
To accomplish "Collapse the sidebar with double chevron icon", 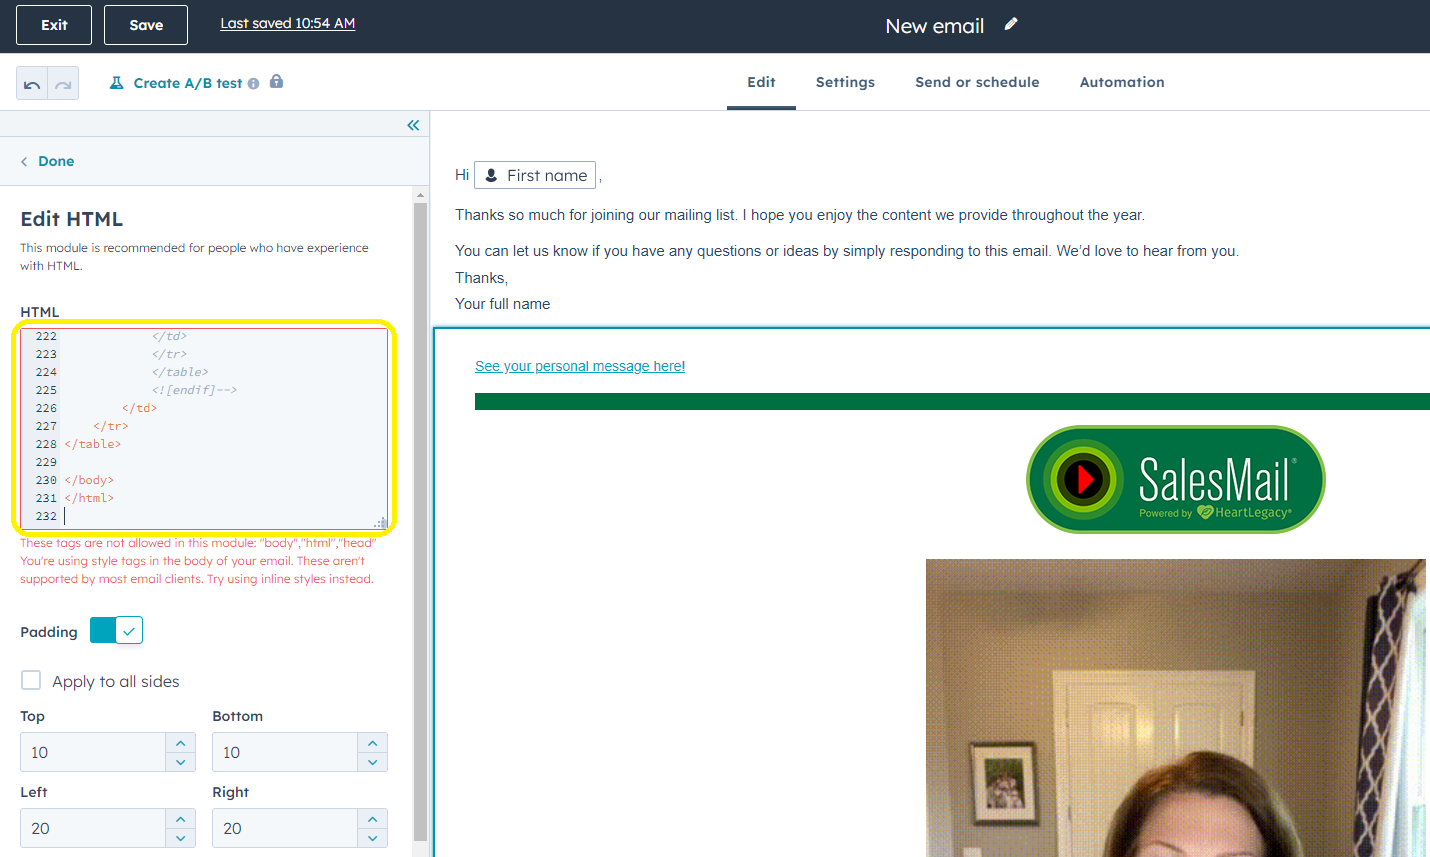I will click(413, 125).
